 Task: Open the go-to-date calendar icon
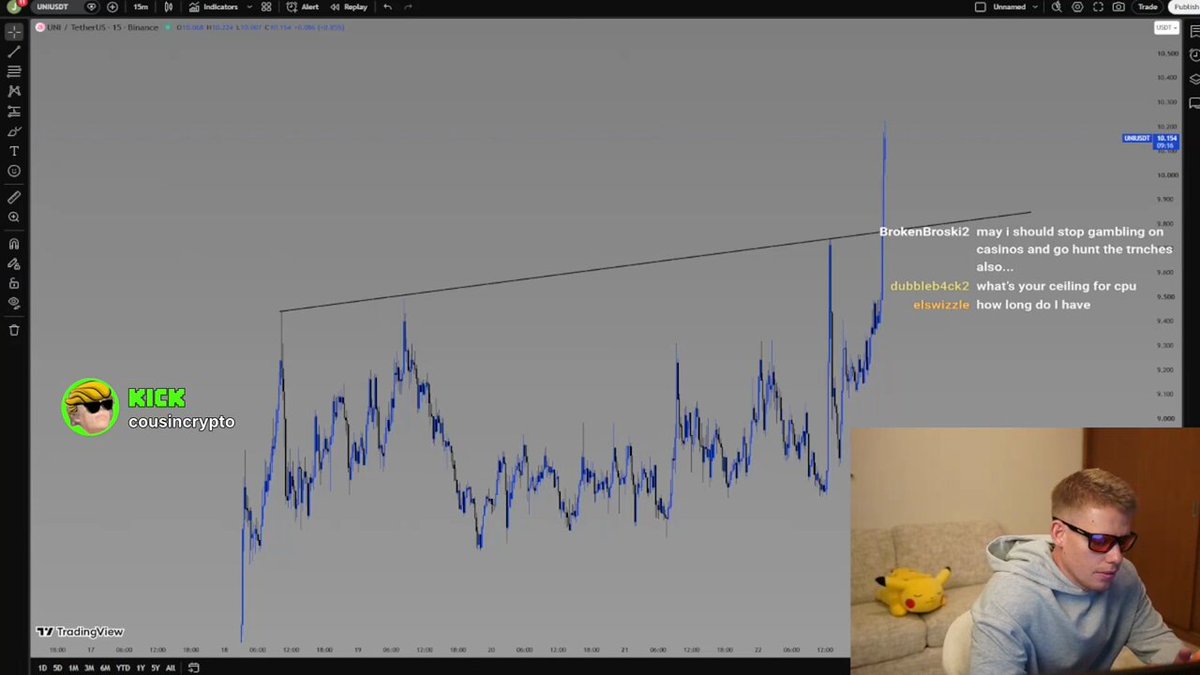(x=194, y=668)
